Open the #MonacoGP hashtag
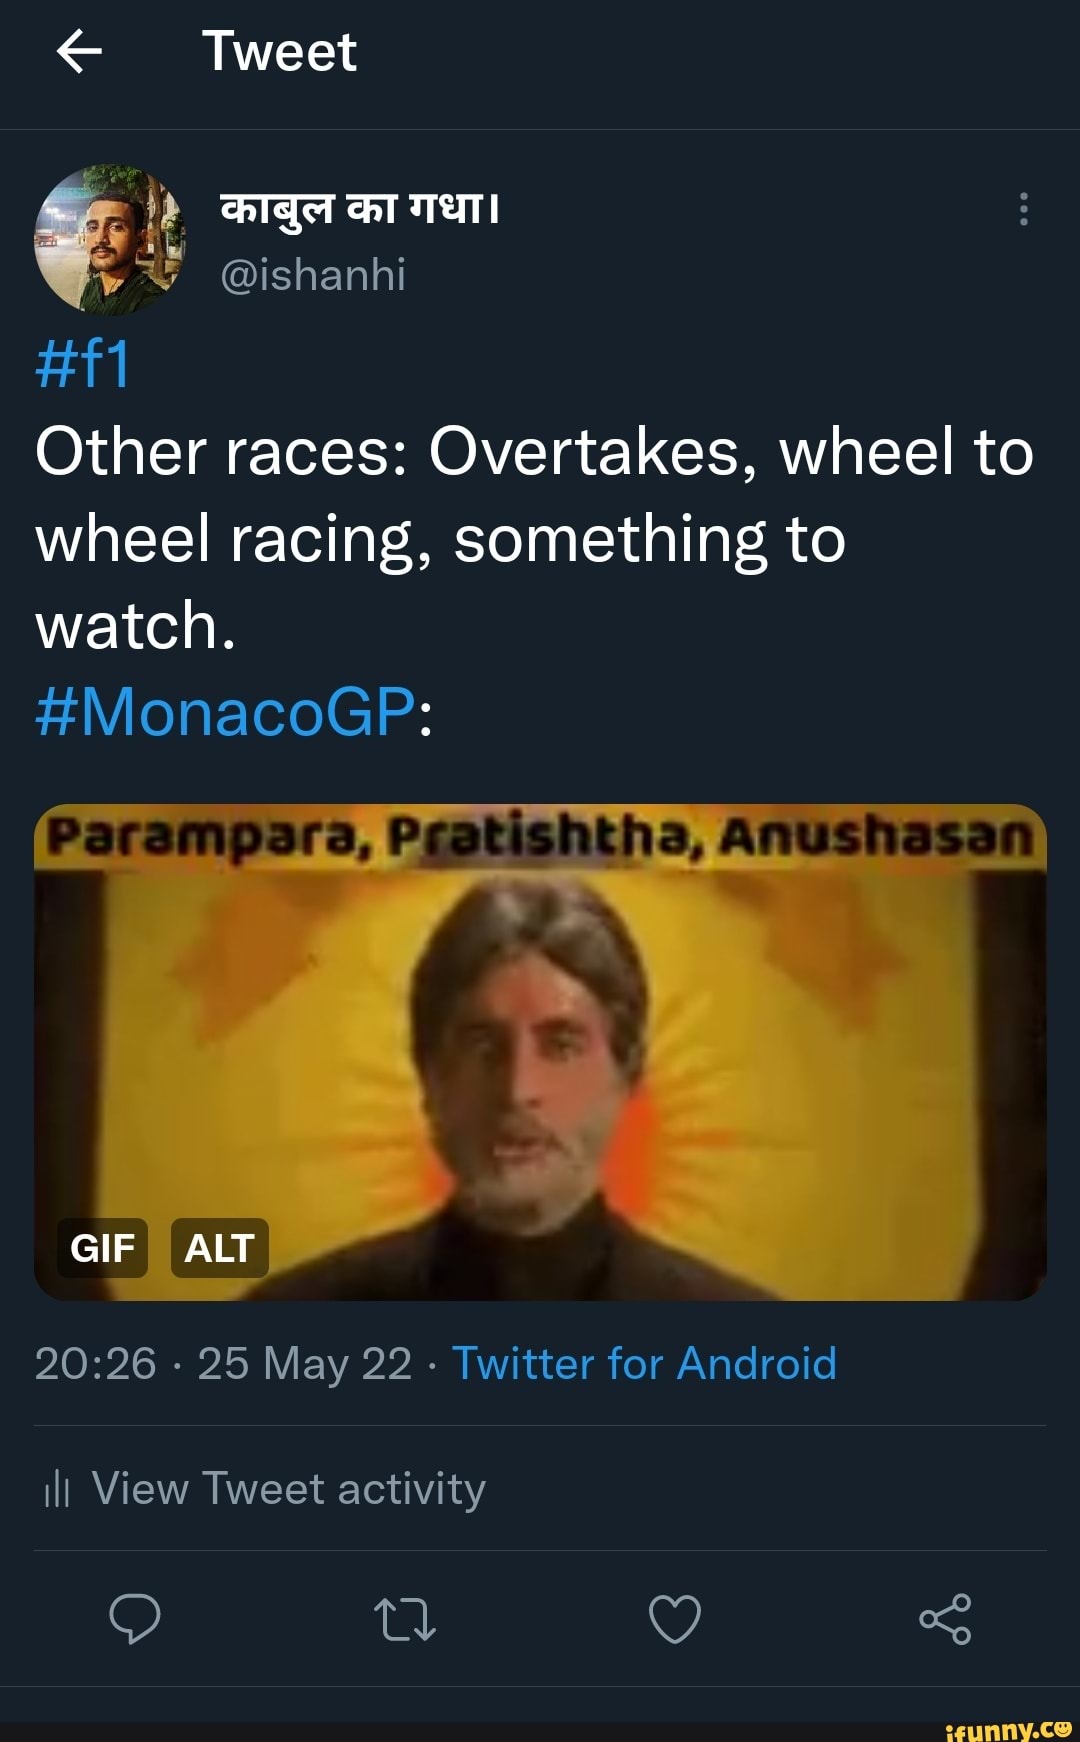1080x1742 pixels. click(x=225, y=712)
